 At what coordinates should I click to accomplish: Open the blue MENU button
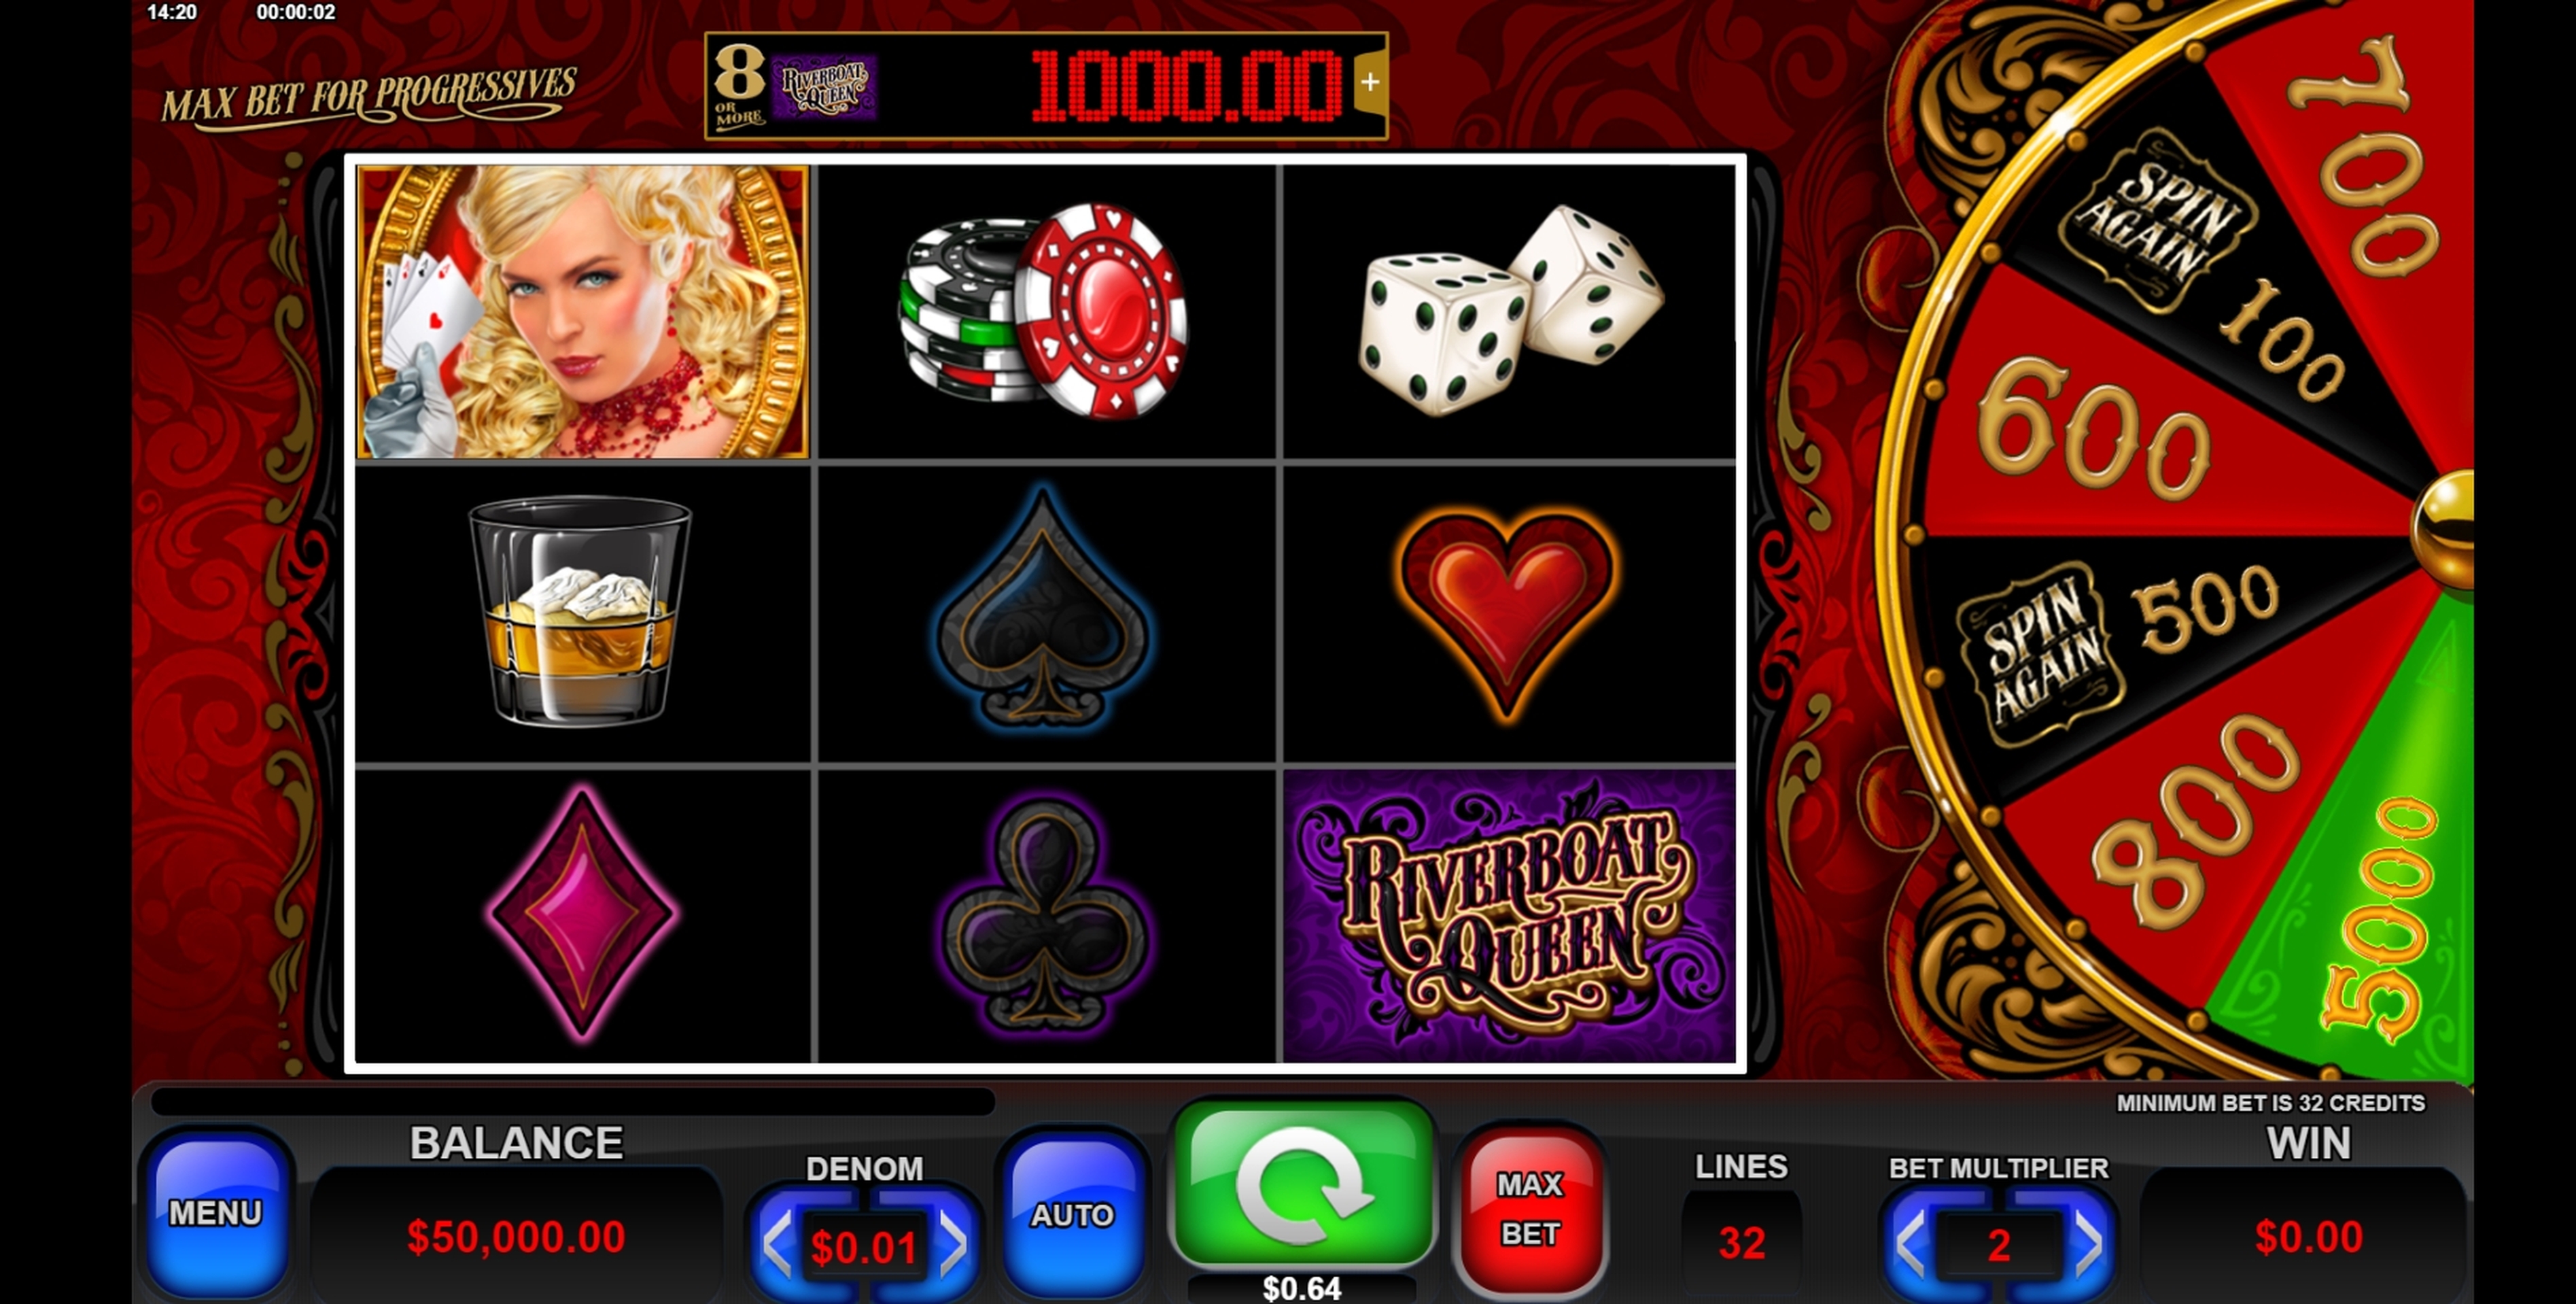[x=216, y=1212]
